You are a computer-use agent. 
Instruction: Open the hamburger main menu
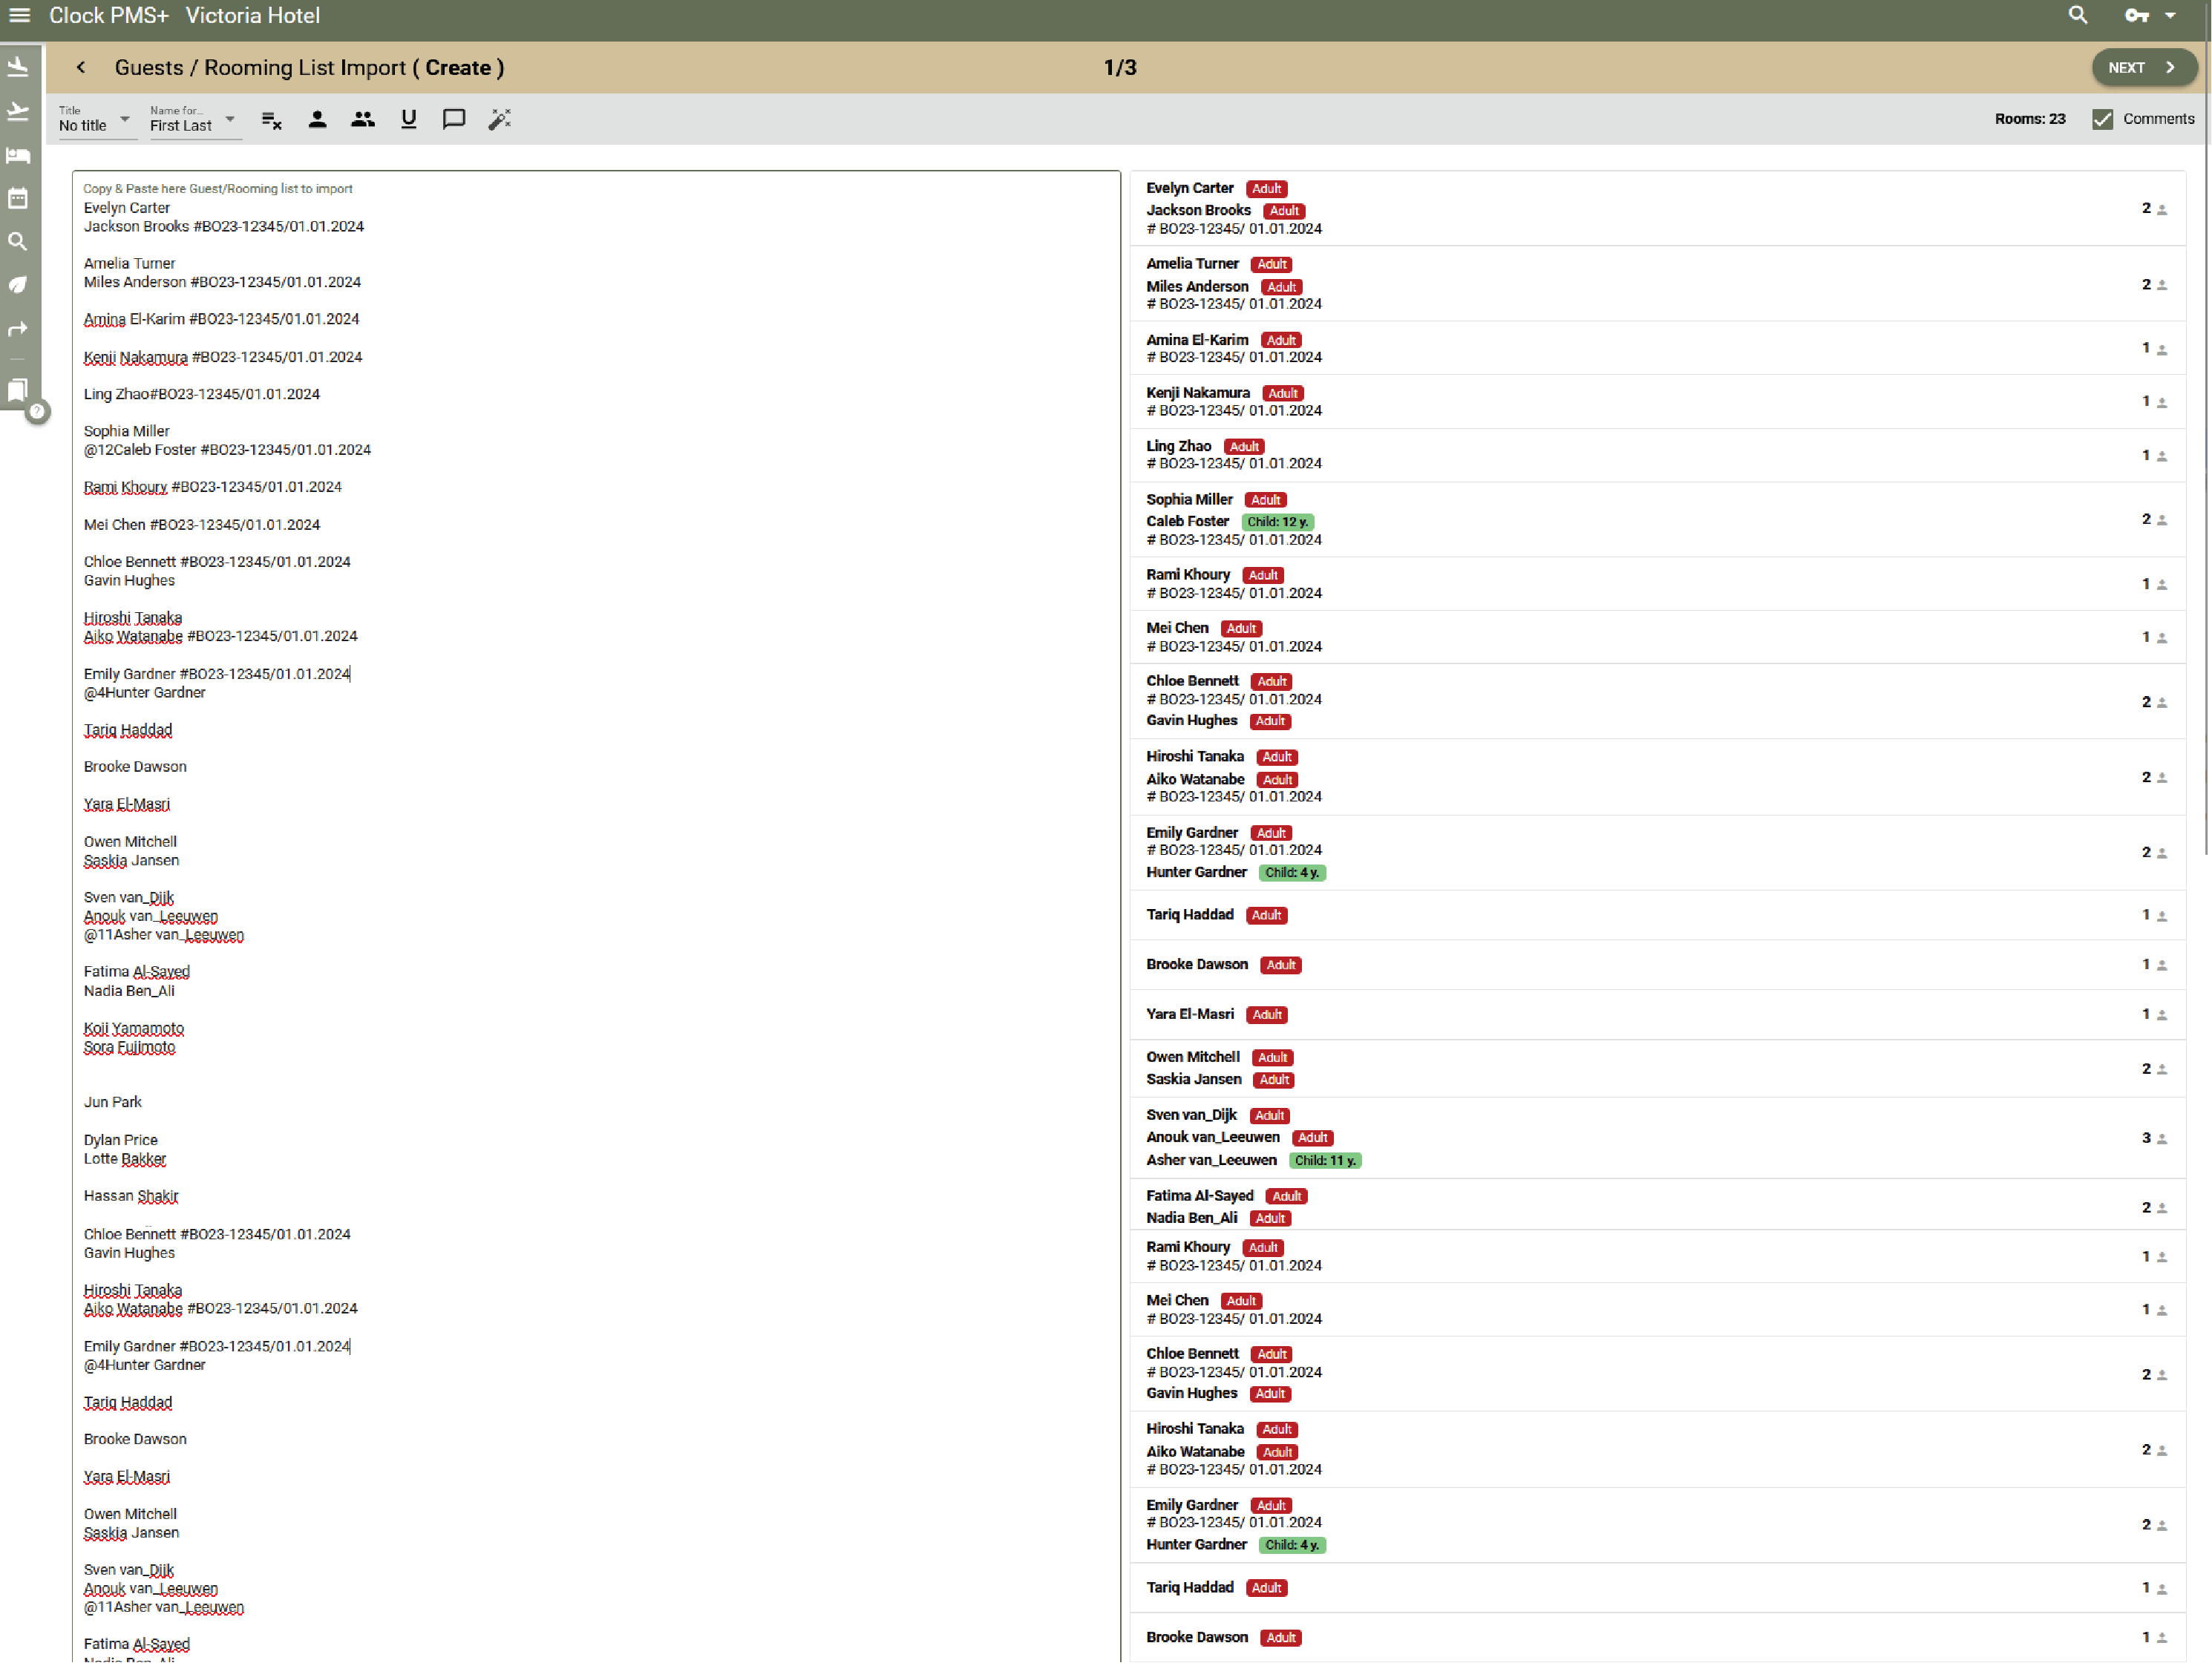19,15
